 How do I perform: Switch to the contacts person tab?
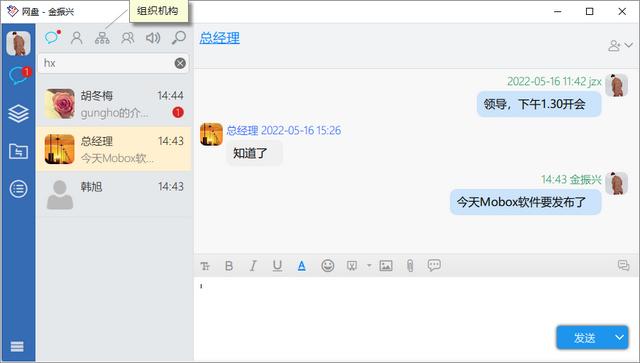[x=77, y=38]
